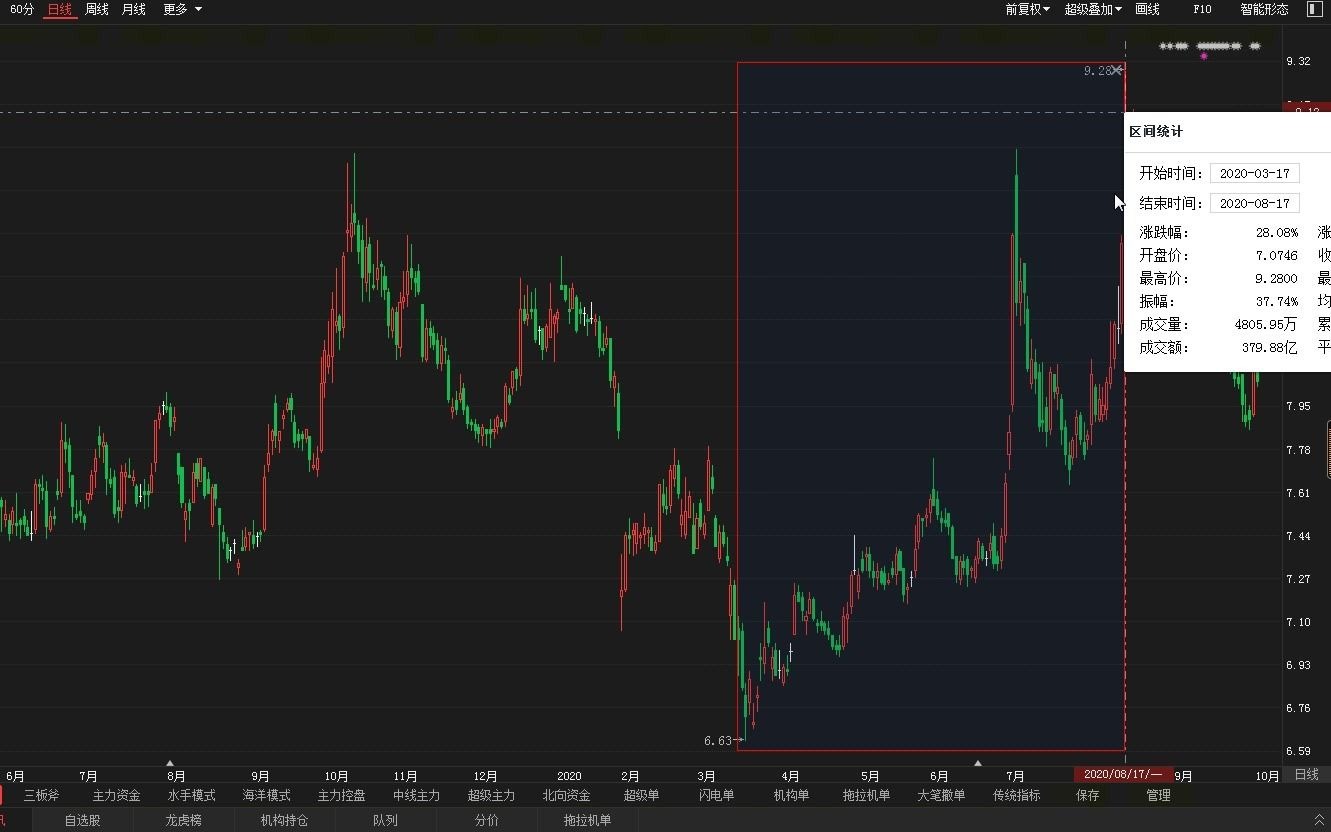Select the 主力资金 indicator tab
The width and height of the screenshot is (1331, 832).
click(116, 795)
